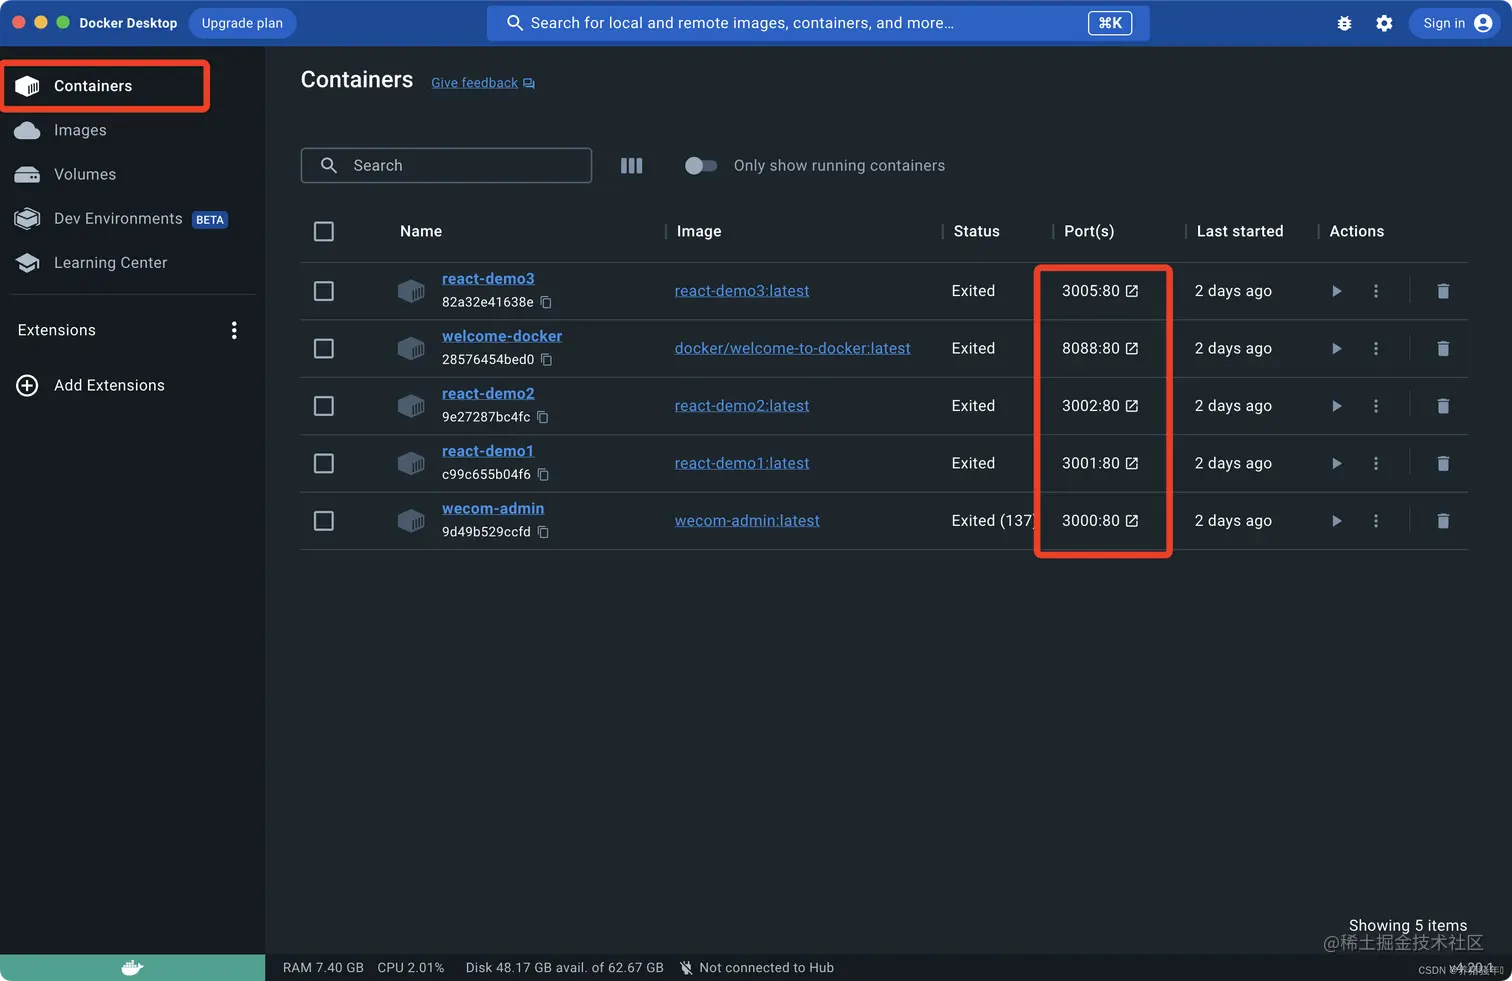1512x981 pixels.
Task: Go to Volumes in sidebar
Action: [x=85, y=174]
